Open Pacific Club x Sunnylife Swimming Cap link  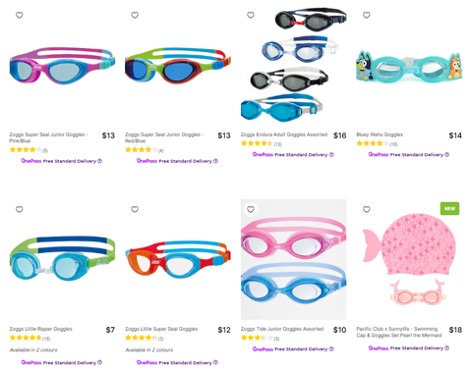(399, 332)
